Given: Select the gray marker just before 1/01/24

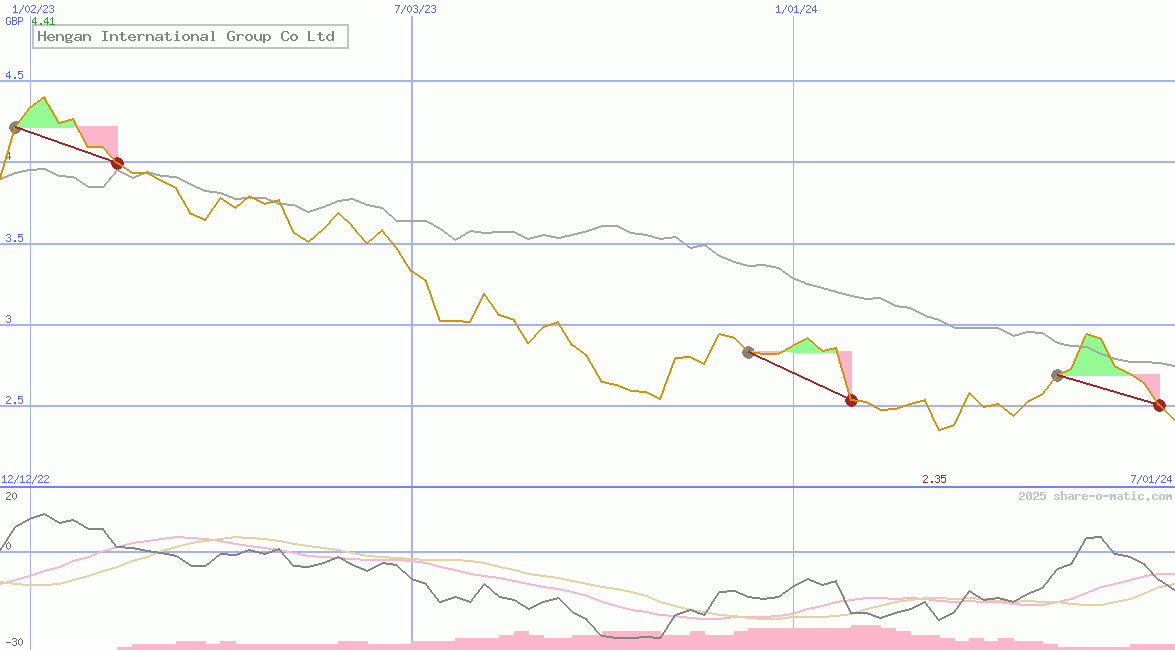Looking at the screenshot, I should (748, 352).
